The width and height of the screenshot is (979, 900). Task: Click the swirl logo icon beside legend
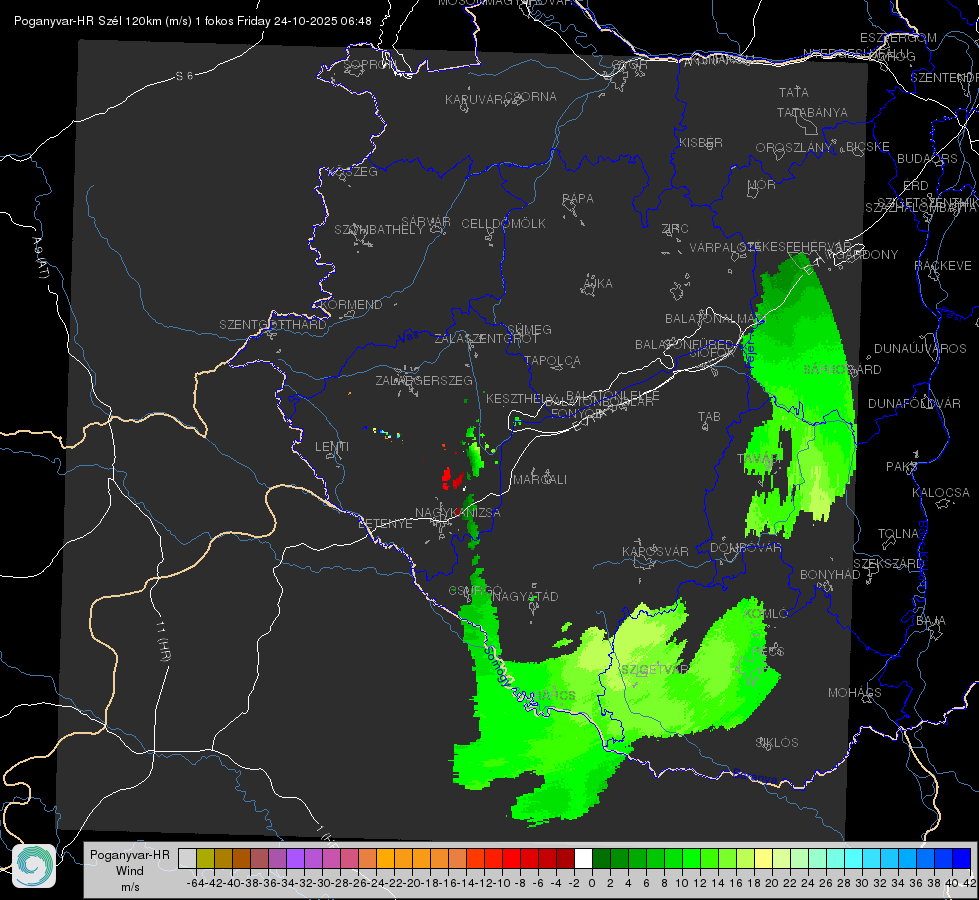point(34,866)
